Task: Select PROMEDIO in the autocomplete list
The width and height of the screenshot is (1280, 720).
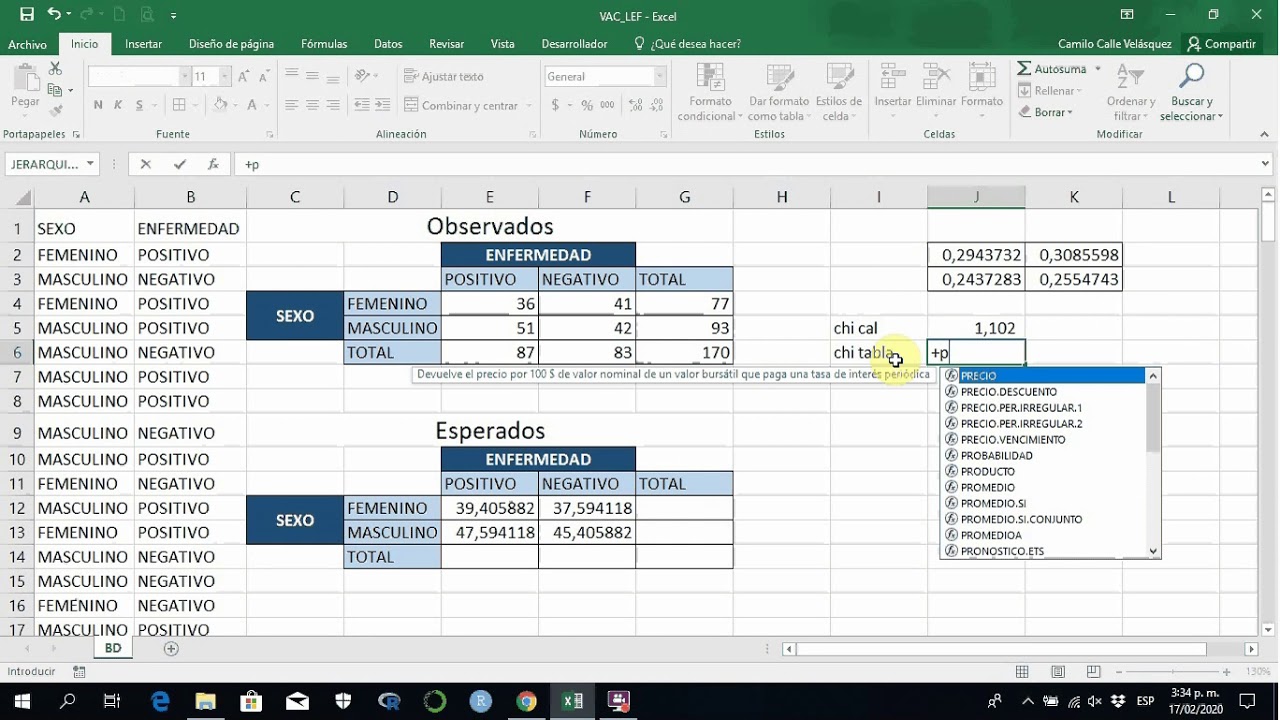Action: (987, 488)
